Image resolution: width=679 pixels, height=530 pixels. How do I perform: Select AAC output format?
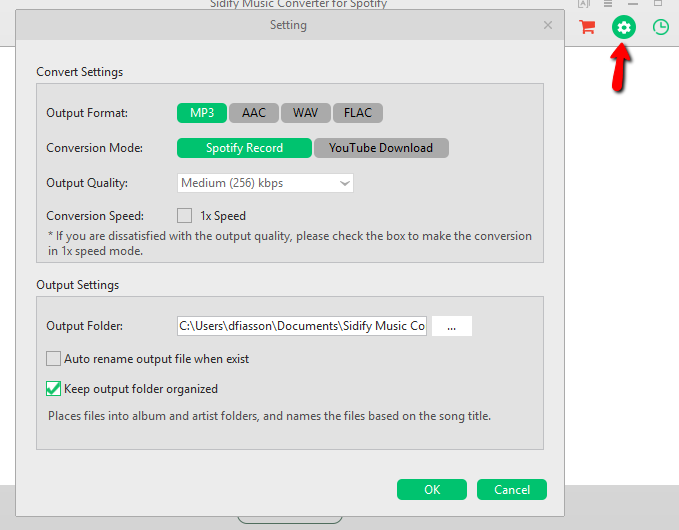254,113
